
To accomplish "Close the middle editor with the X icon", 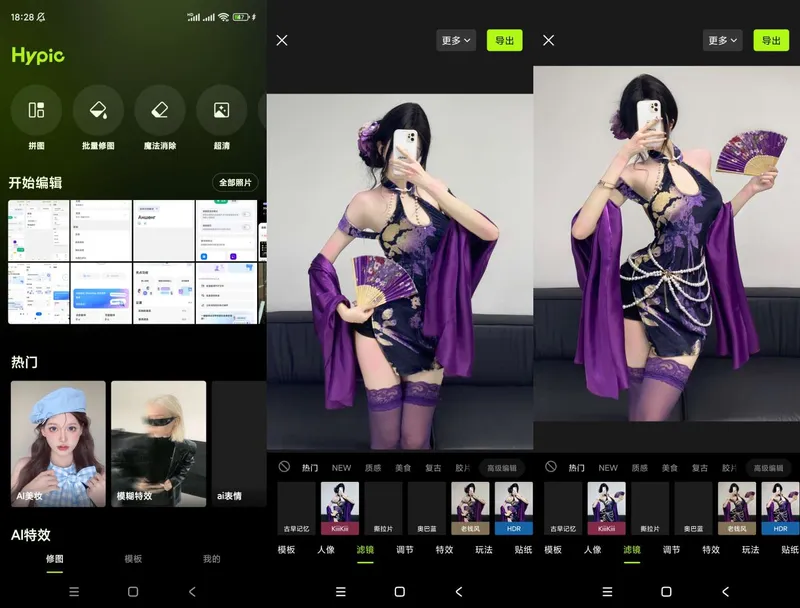I will [282, 40].
